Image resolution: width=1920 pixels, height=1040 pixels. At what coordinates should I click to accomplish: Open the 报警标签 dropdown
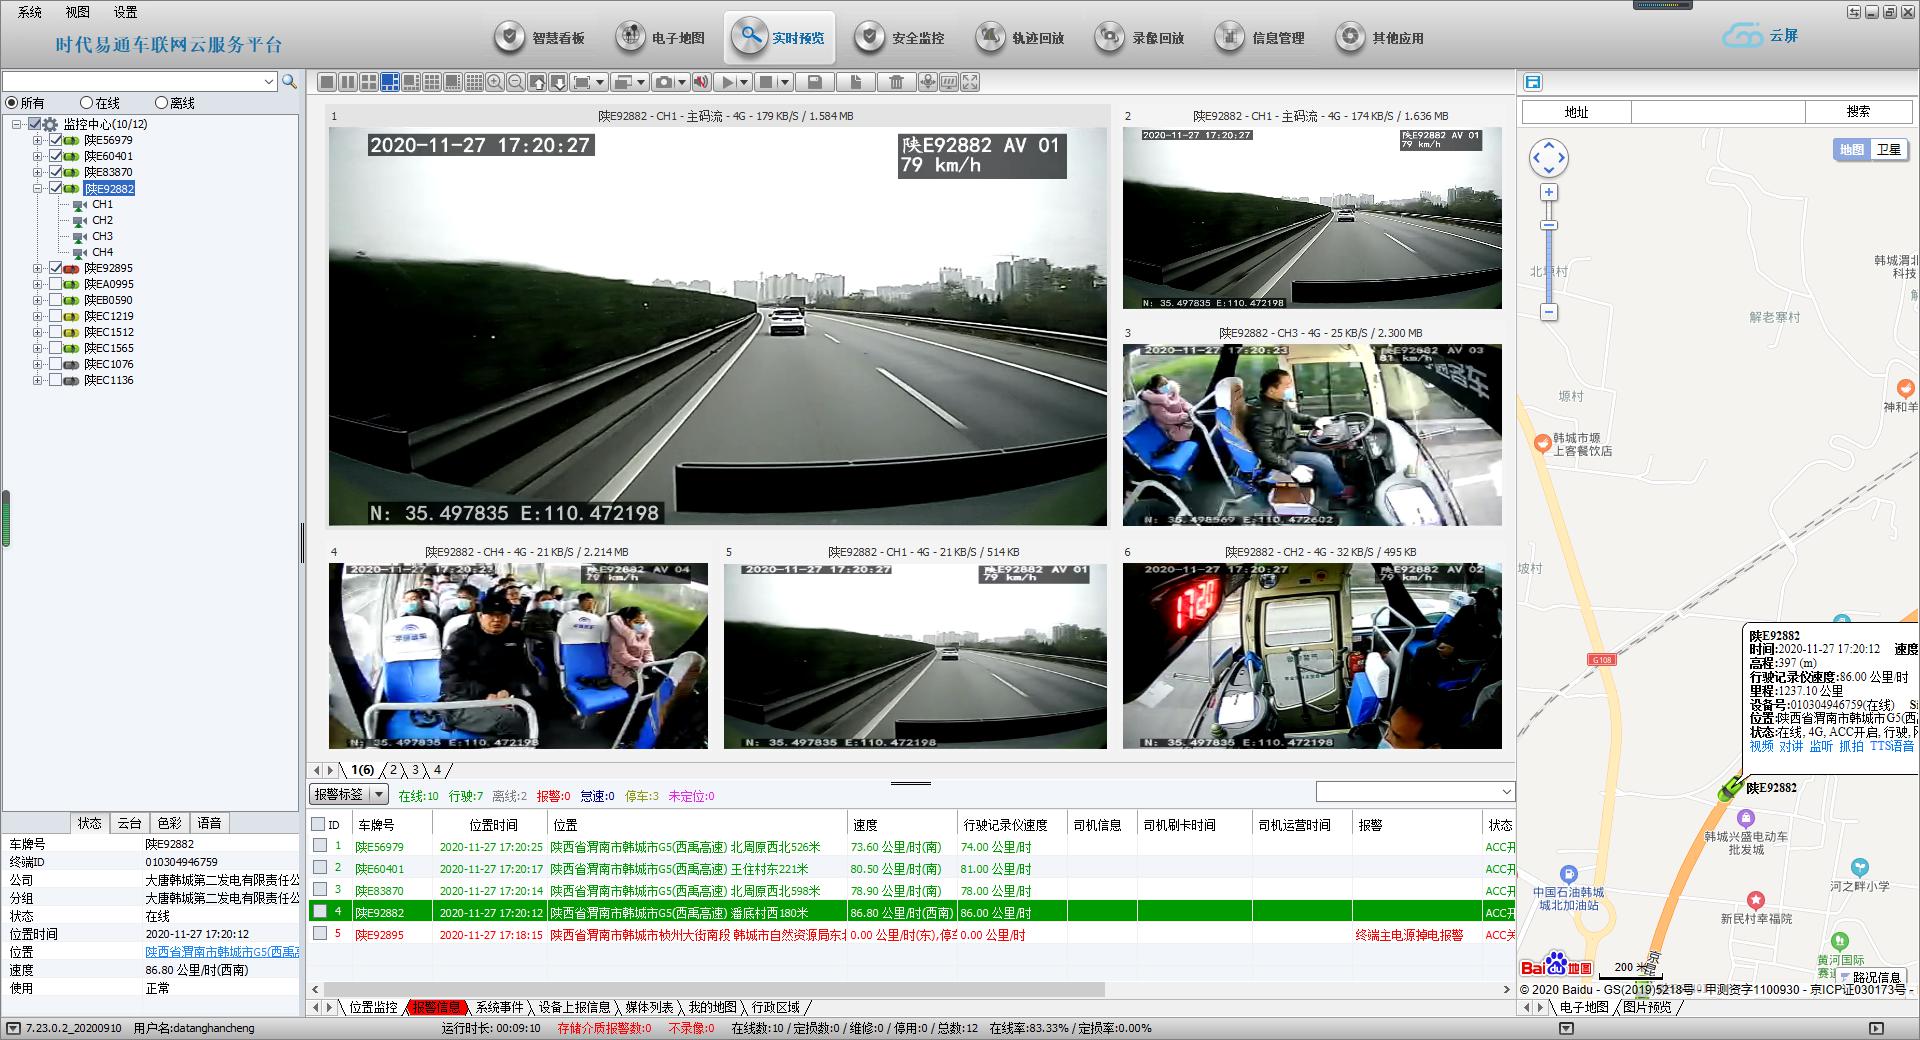379,795
